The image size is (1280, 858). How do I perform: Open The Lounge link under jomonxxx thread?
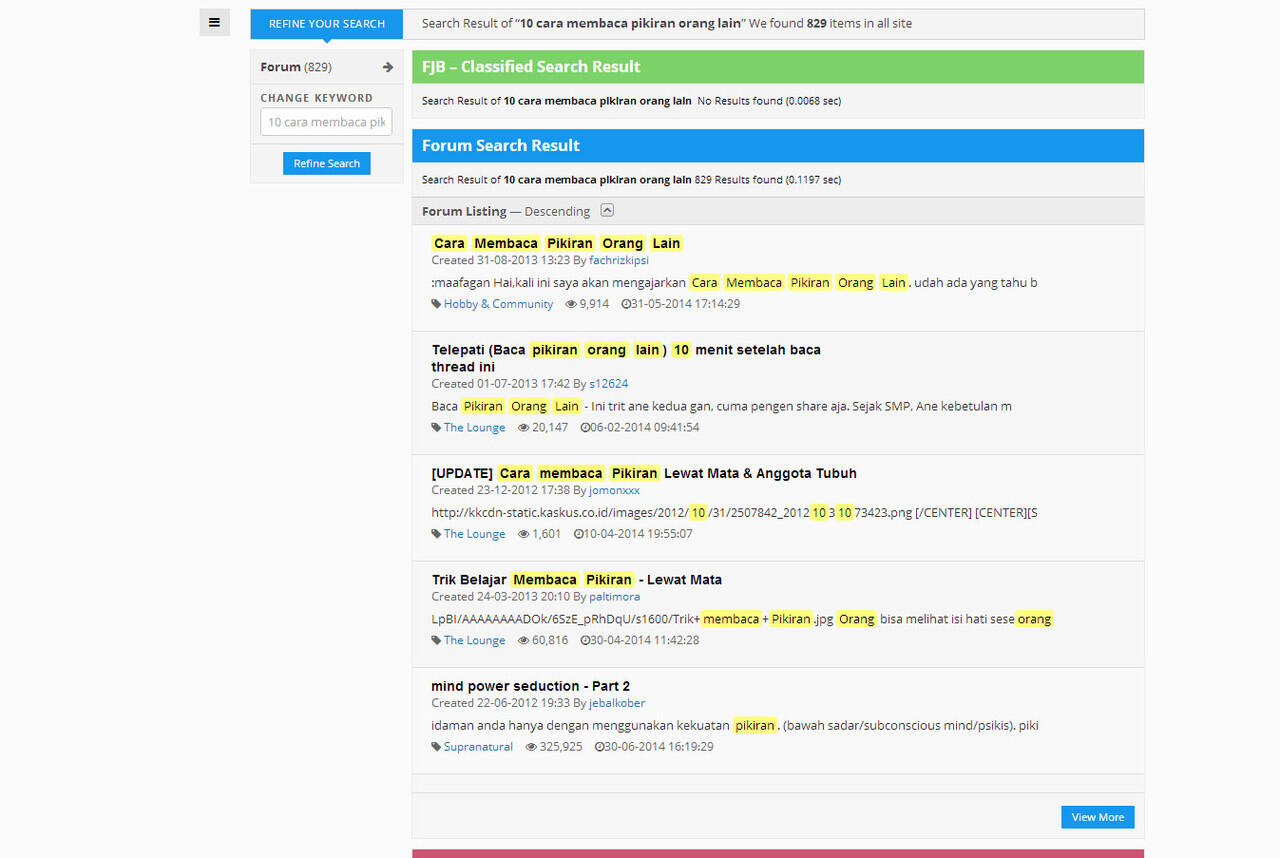(475, 534)
